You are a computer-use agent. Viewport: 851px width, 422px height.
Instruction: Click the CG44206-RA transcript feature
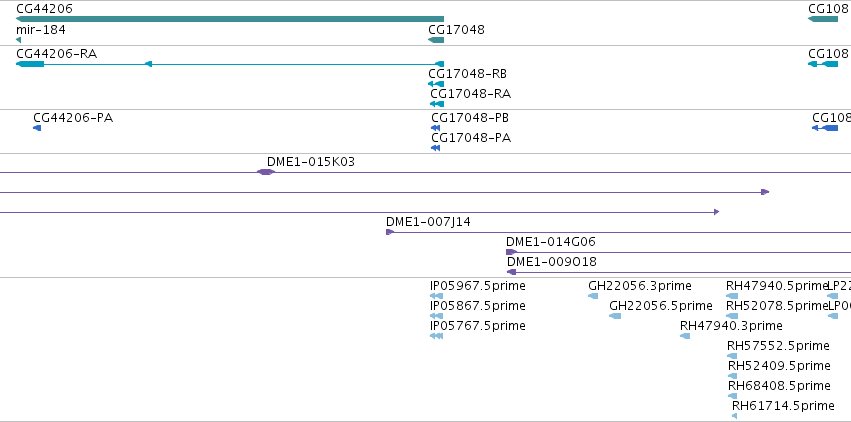230,64
